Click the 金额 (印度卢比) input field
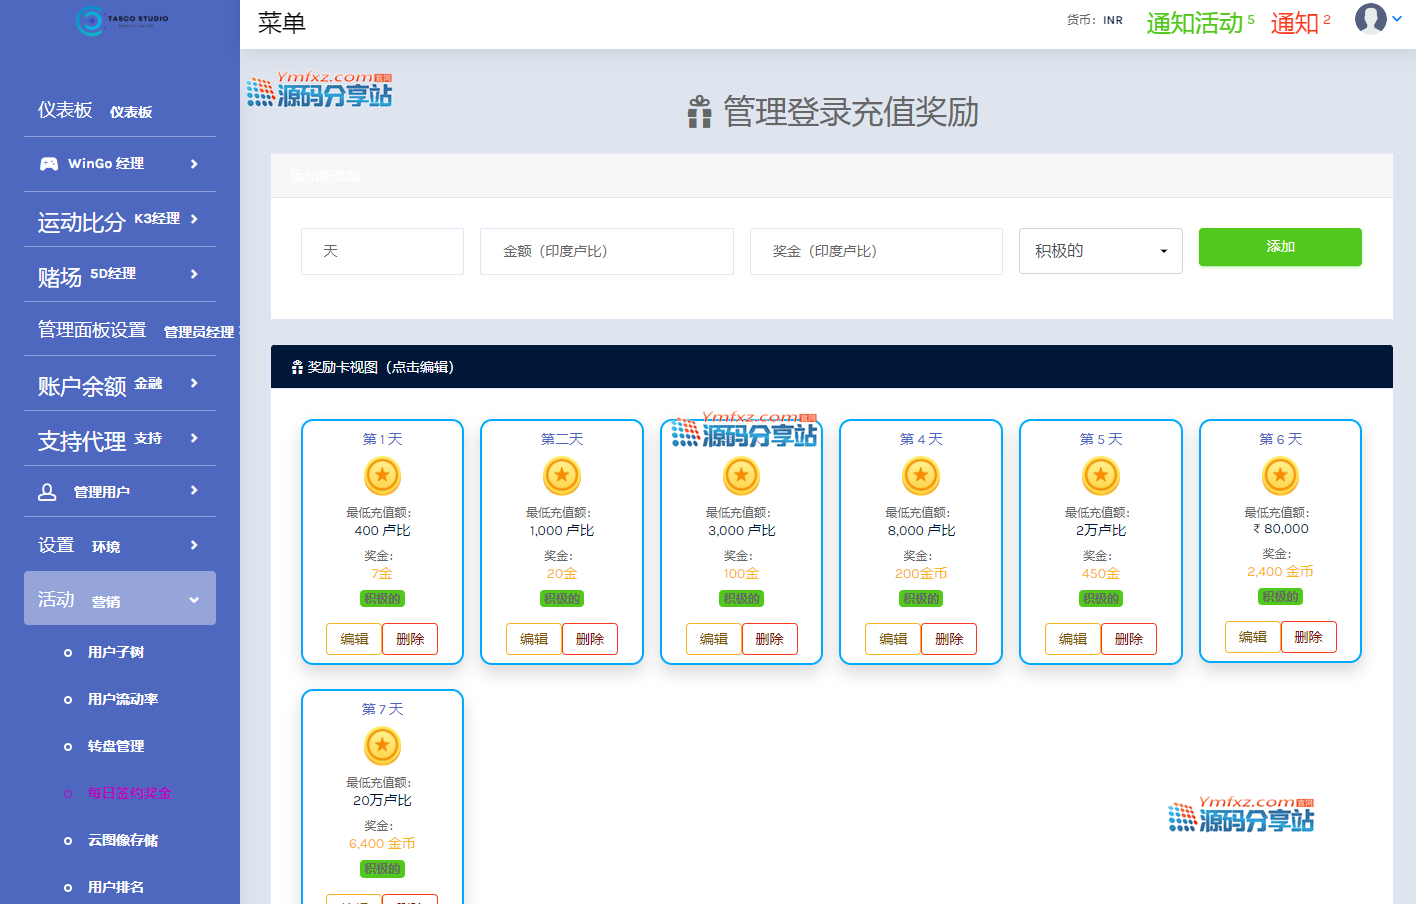The height and width of the screenshot is (904, 1416). click(x=606, y=251)
